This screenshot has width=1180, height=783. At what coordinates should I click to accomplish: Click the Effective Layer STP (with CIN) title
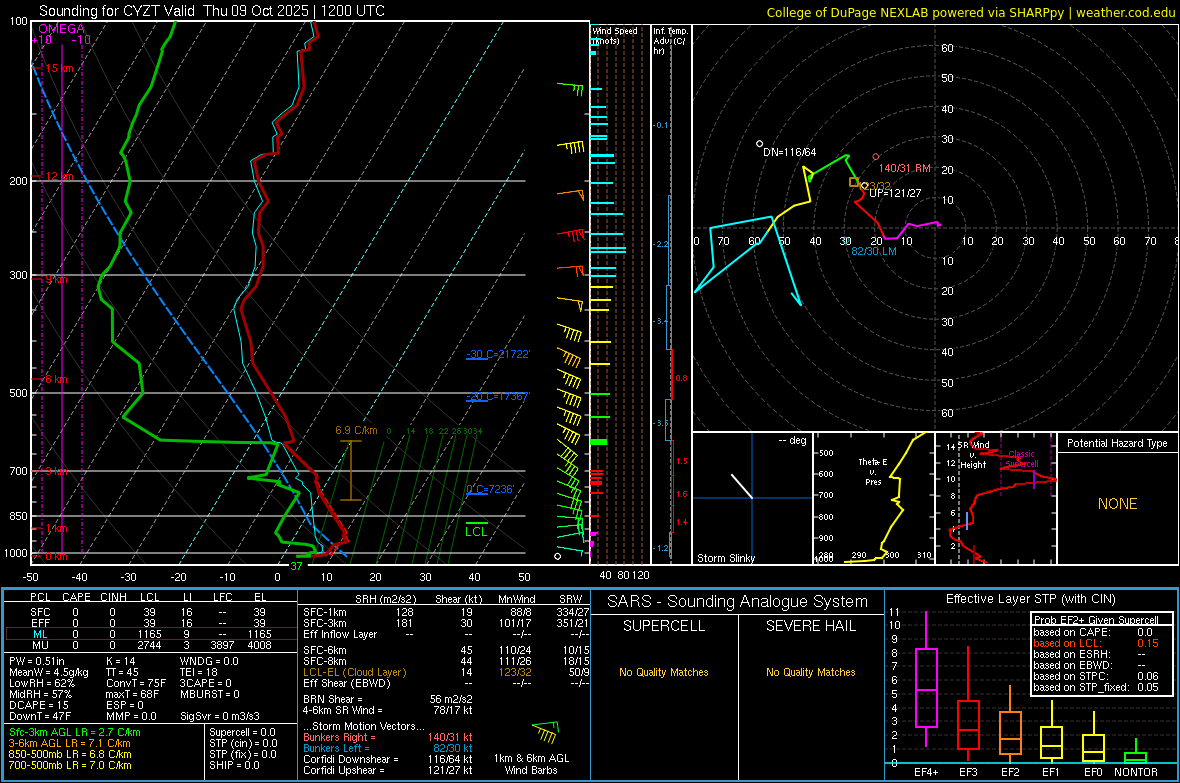coord(1030,599)
